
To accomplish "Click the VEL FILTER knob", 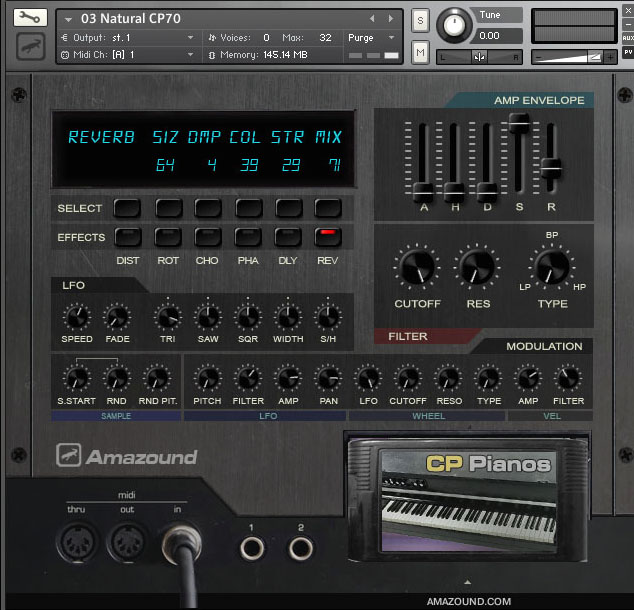I will click(x=568, y=378).
